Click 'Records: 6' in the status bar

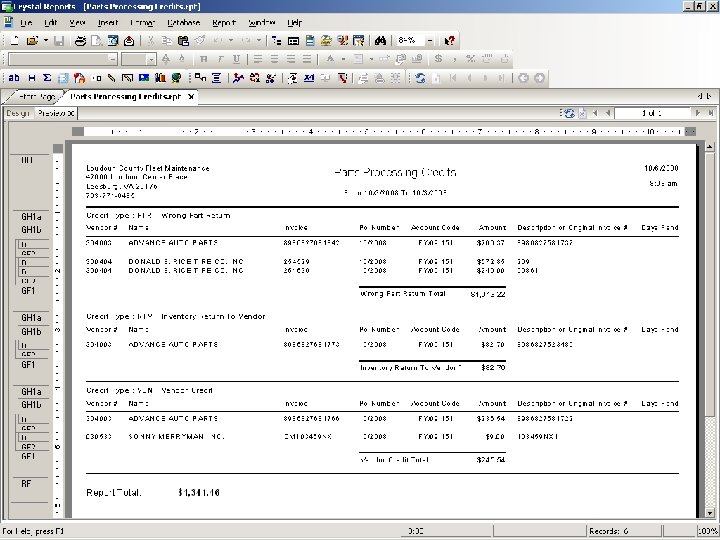tap(608, 531)
